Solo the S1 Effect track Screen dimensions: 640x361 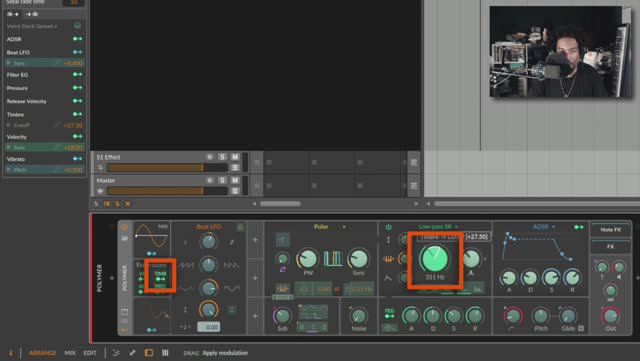(x=222, y=157)
